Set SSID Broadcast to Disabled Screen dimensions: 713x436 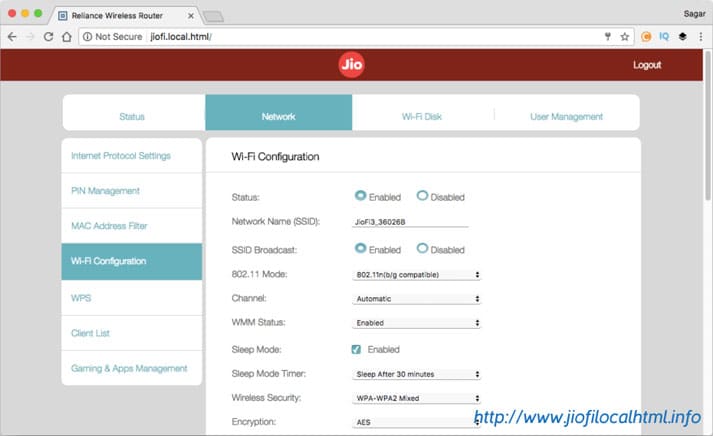(x=422, y=248)
